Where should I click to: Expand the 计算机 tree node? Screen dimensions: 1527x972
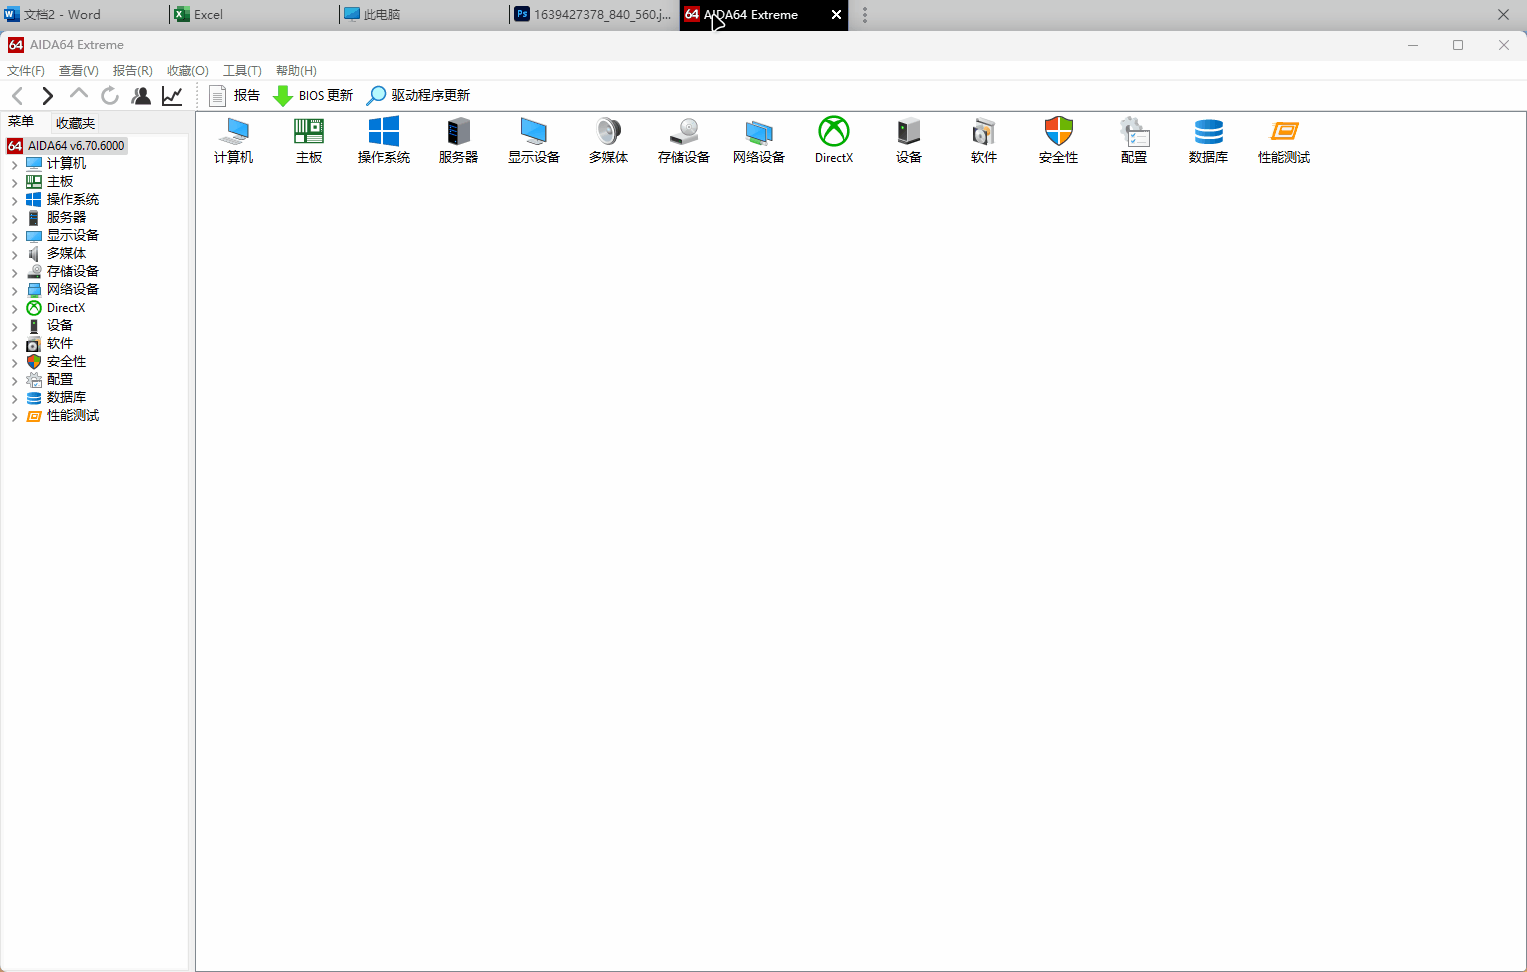(x=14, y=164)
